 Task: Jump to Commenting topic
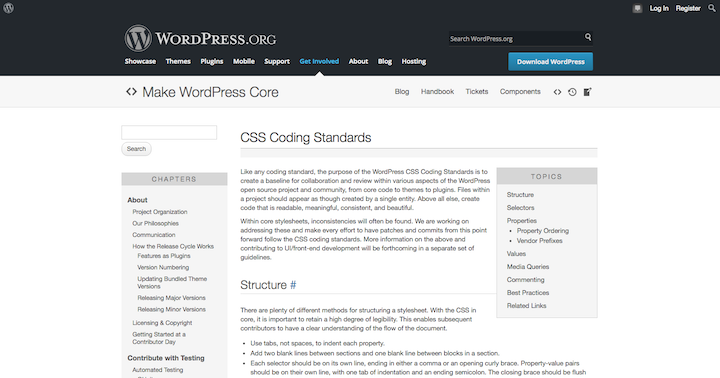point(525,279)
